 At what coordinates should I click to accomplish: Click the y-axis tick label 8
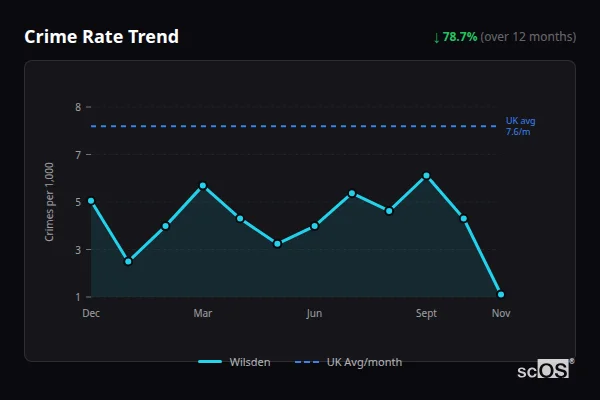click(78, 107)
